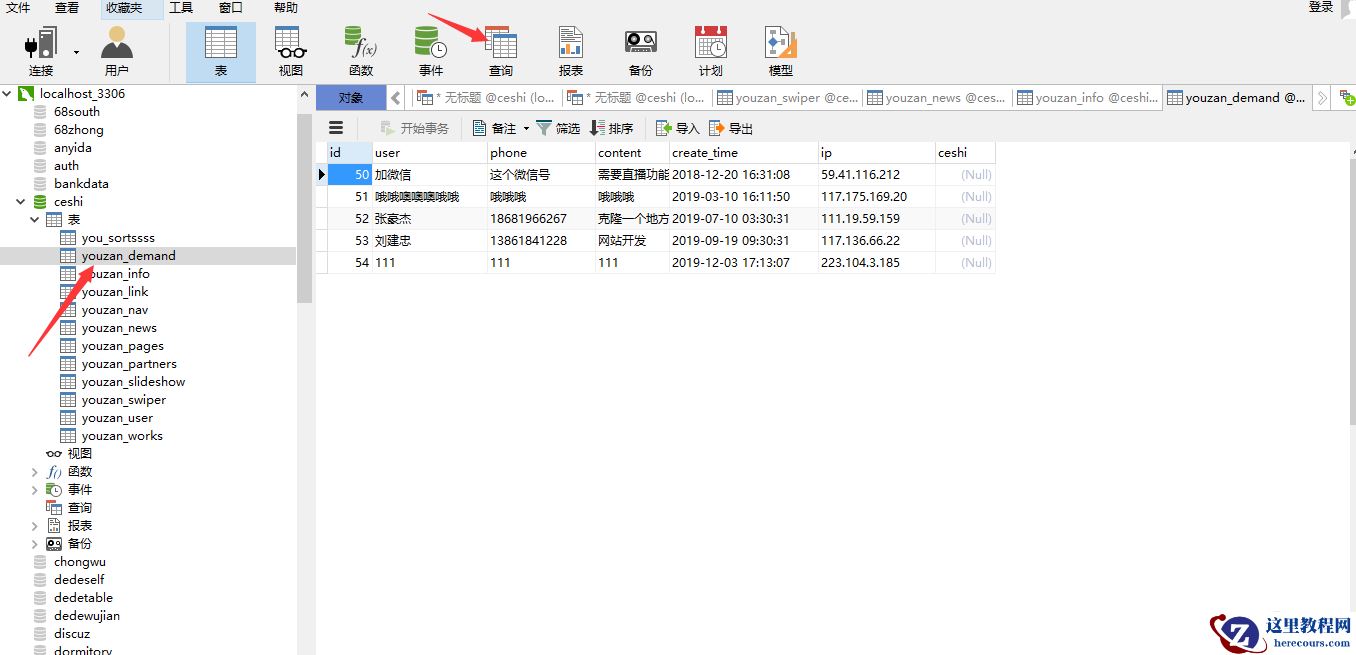Expand the 函数 node in tree

coord(35,471)
